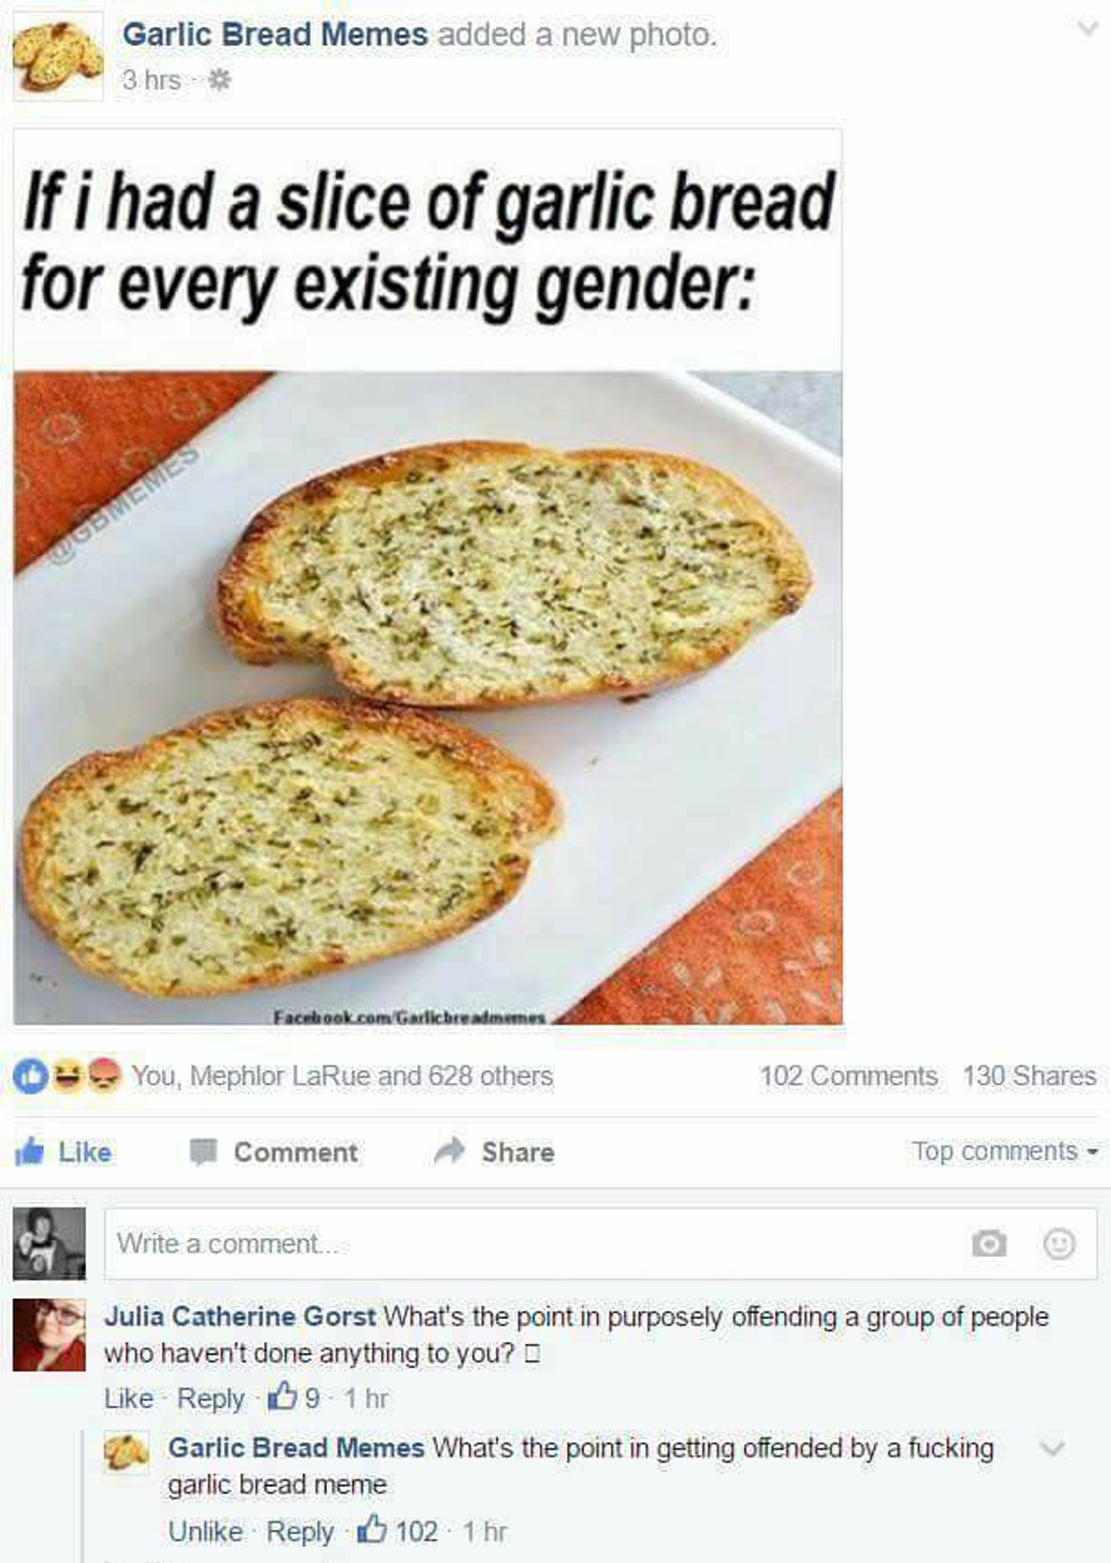
Task: Open the garlic bread meme photo
Action: [x=428, y=575]
